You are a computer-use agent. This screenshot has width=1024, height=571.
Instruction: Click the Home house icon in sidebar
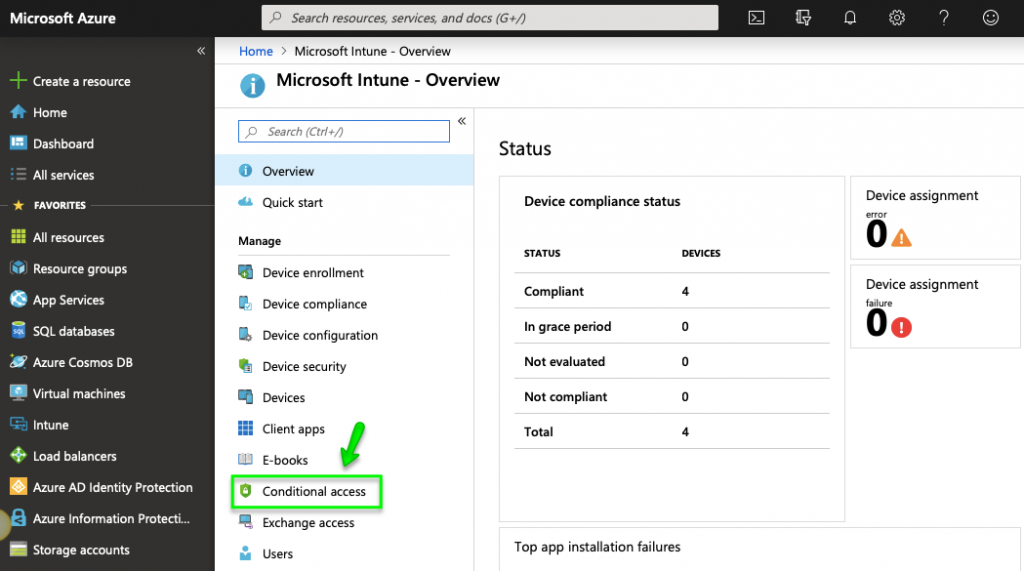point(18,112)
